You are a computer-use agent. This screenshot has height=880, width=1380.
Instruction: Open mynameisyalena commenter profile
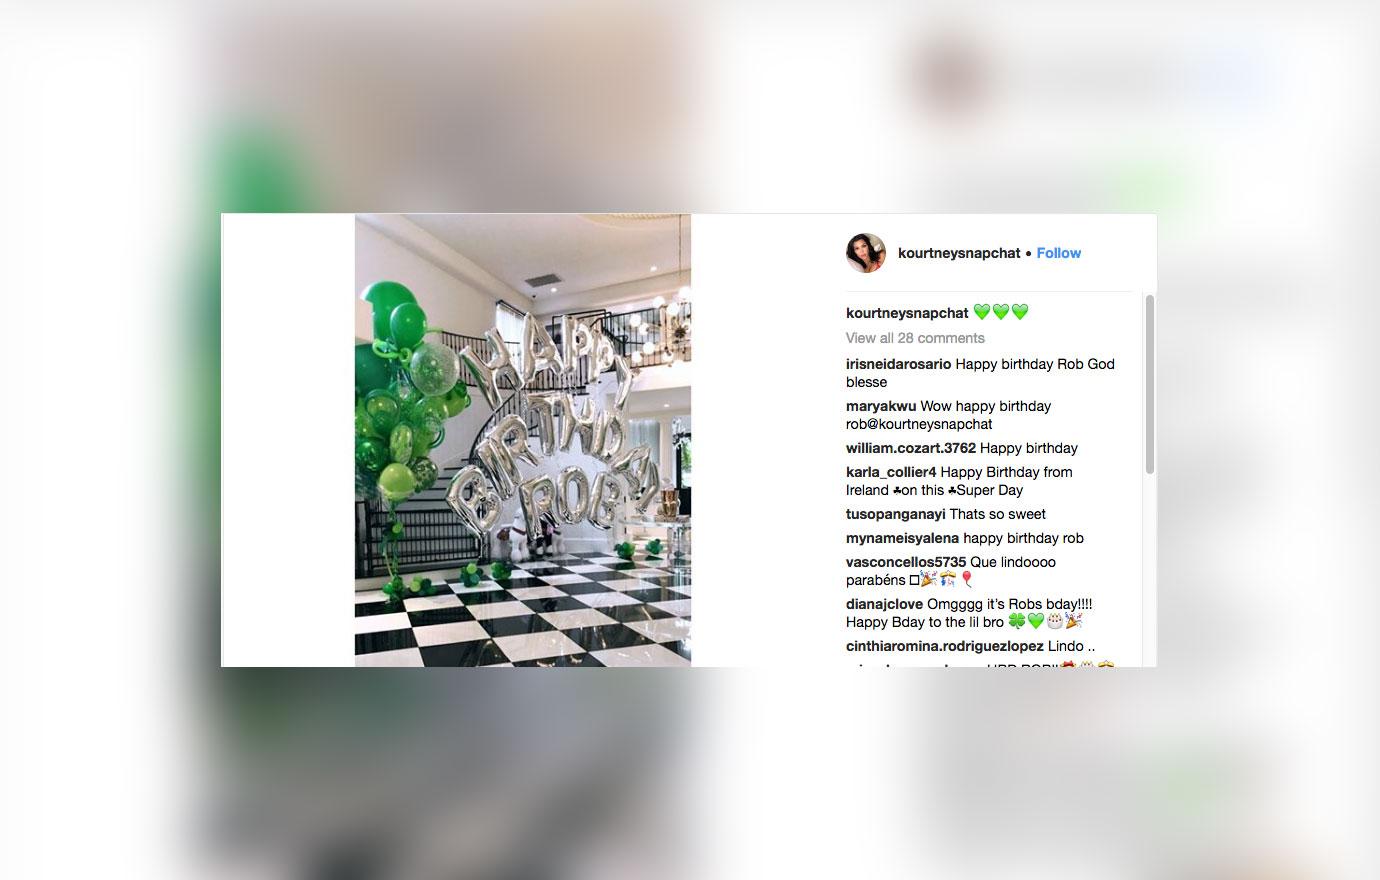click(x=902, y=538)
